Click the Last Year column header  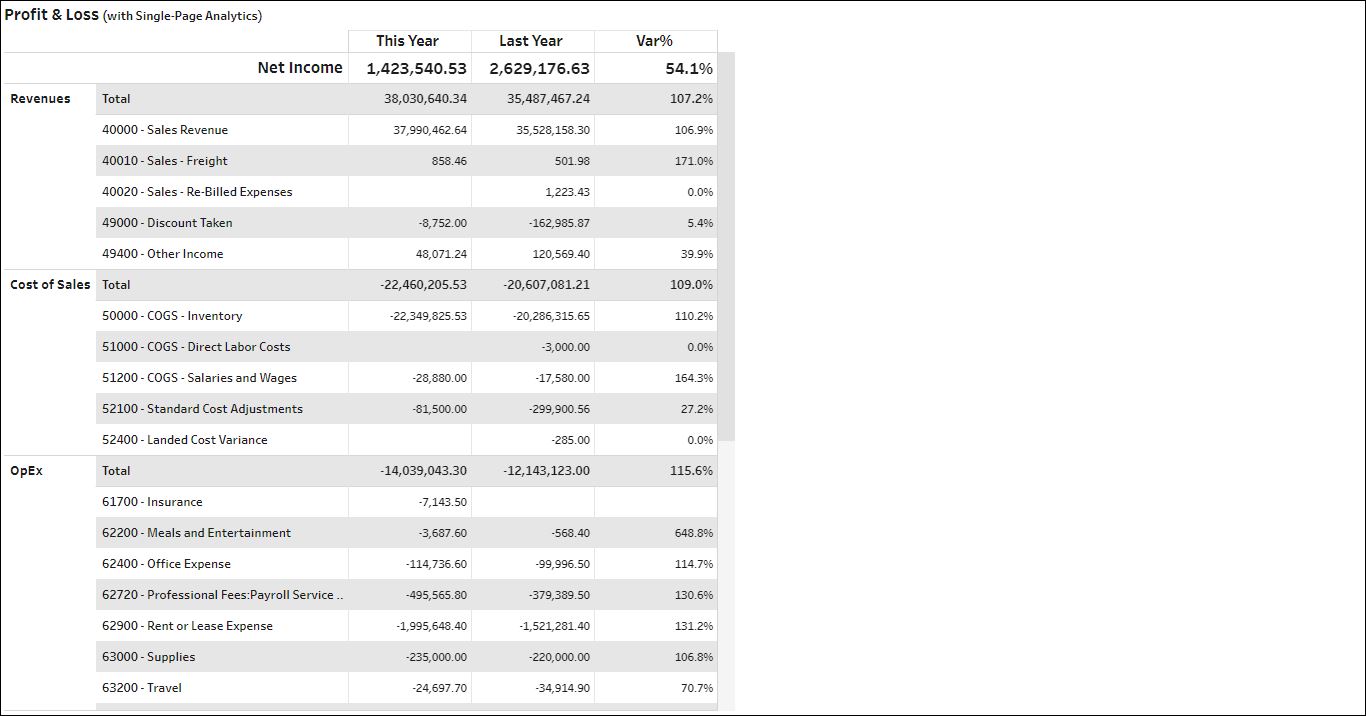coord(530,41)
